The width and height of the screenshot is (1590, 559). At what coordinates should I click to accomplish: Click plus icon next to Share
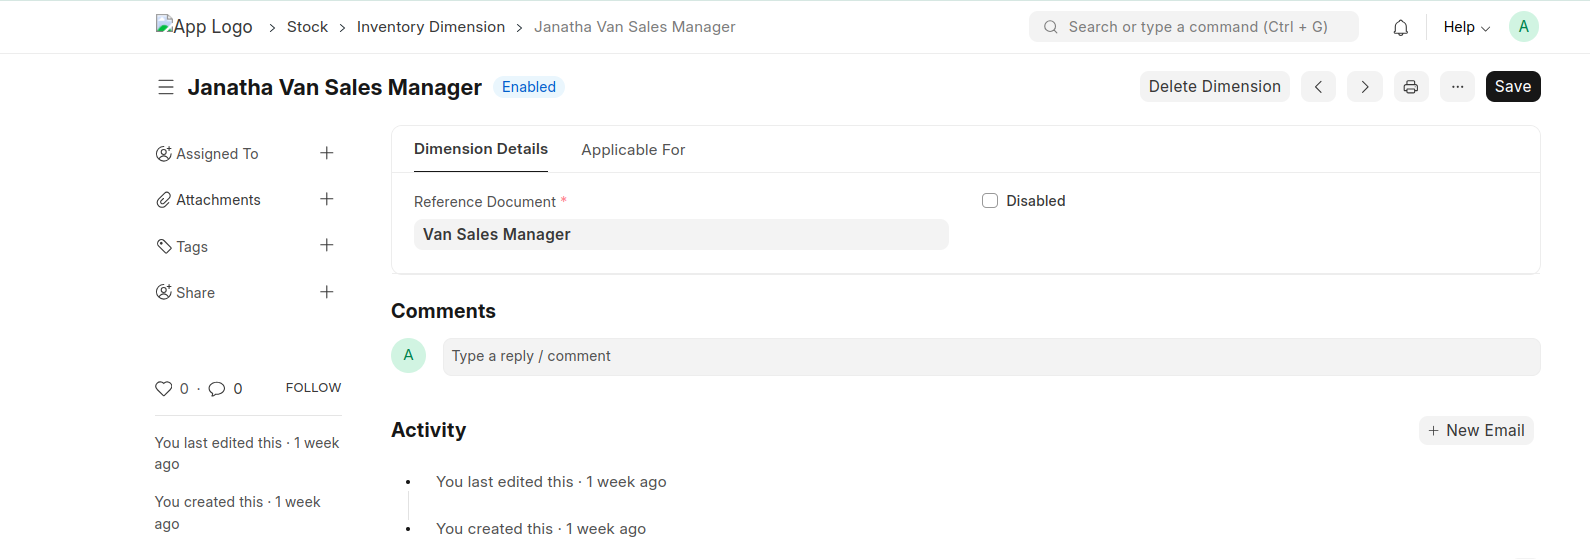(x=326, y=292)
